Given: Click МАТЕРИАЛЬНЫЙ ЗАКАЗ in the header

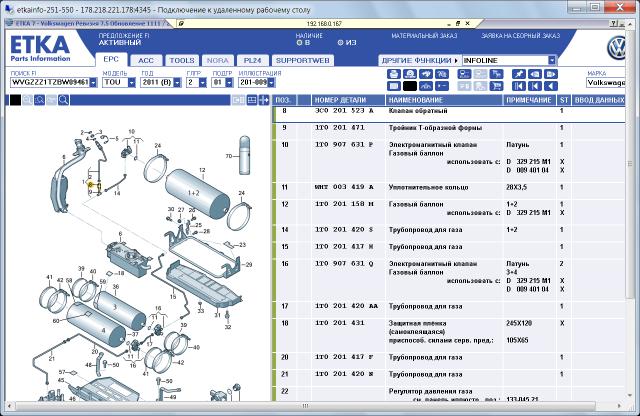Looking at the screenshot, I should tap(424, 36).
